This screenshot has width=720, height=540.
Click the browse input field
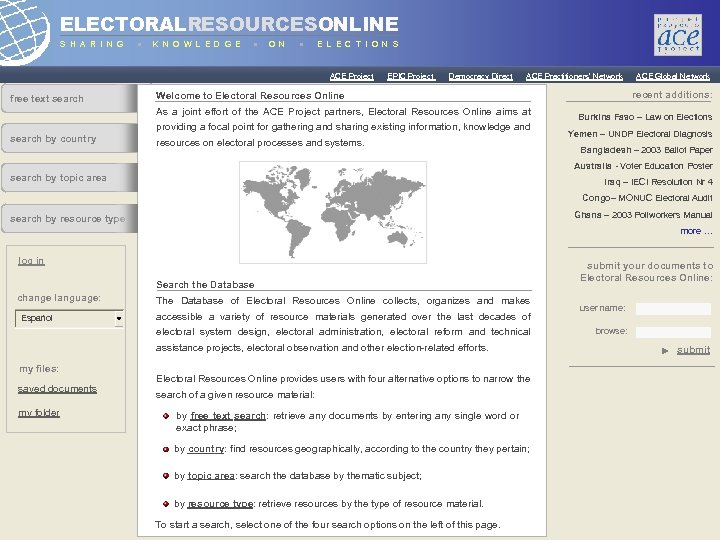[673, 332]
